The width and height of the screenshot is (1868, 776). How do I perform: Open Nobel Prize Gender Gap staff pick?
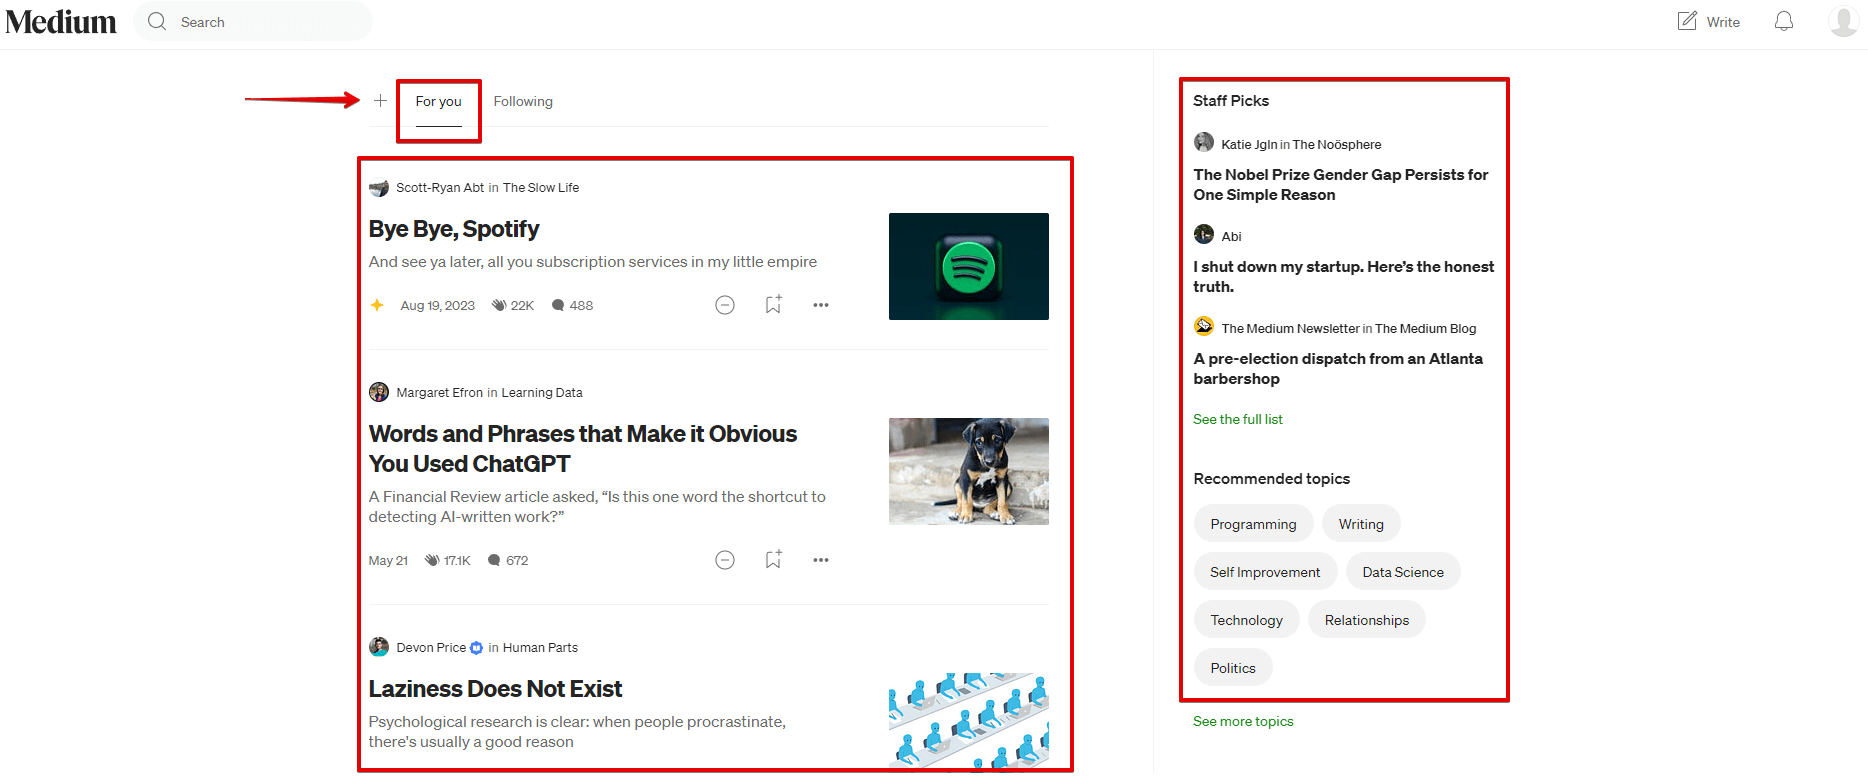pos(1341,184)
